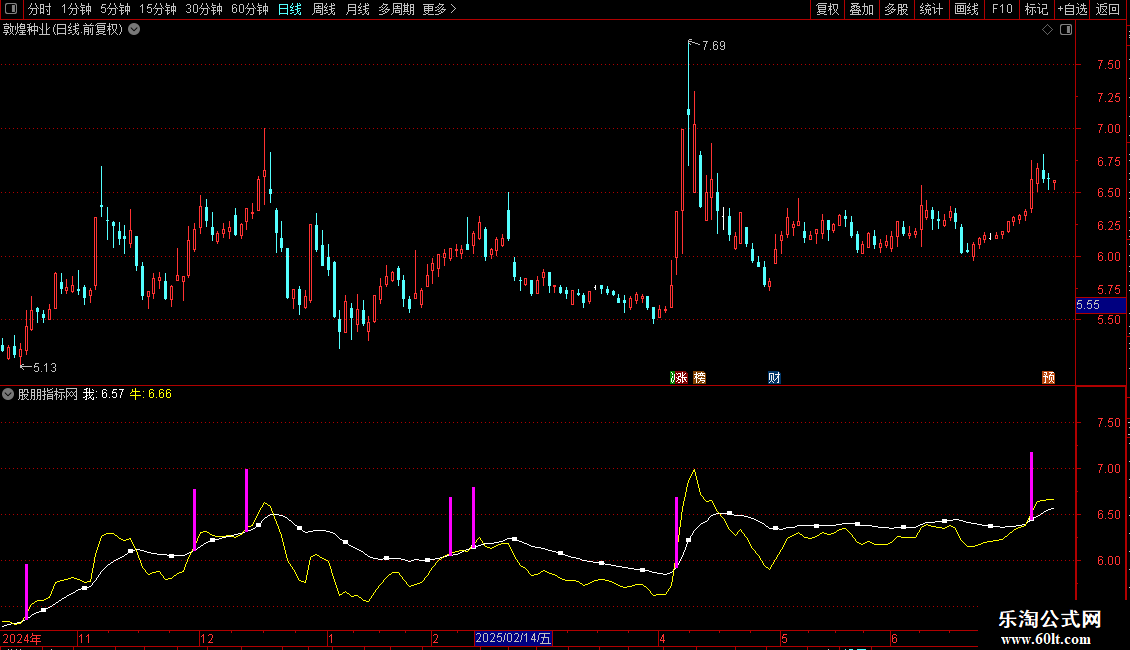Open the F10 company info
The image size is (1130, 650).
1002,9
